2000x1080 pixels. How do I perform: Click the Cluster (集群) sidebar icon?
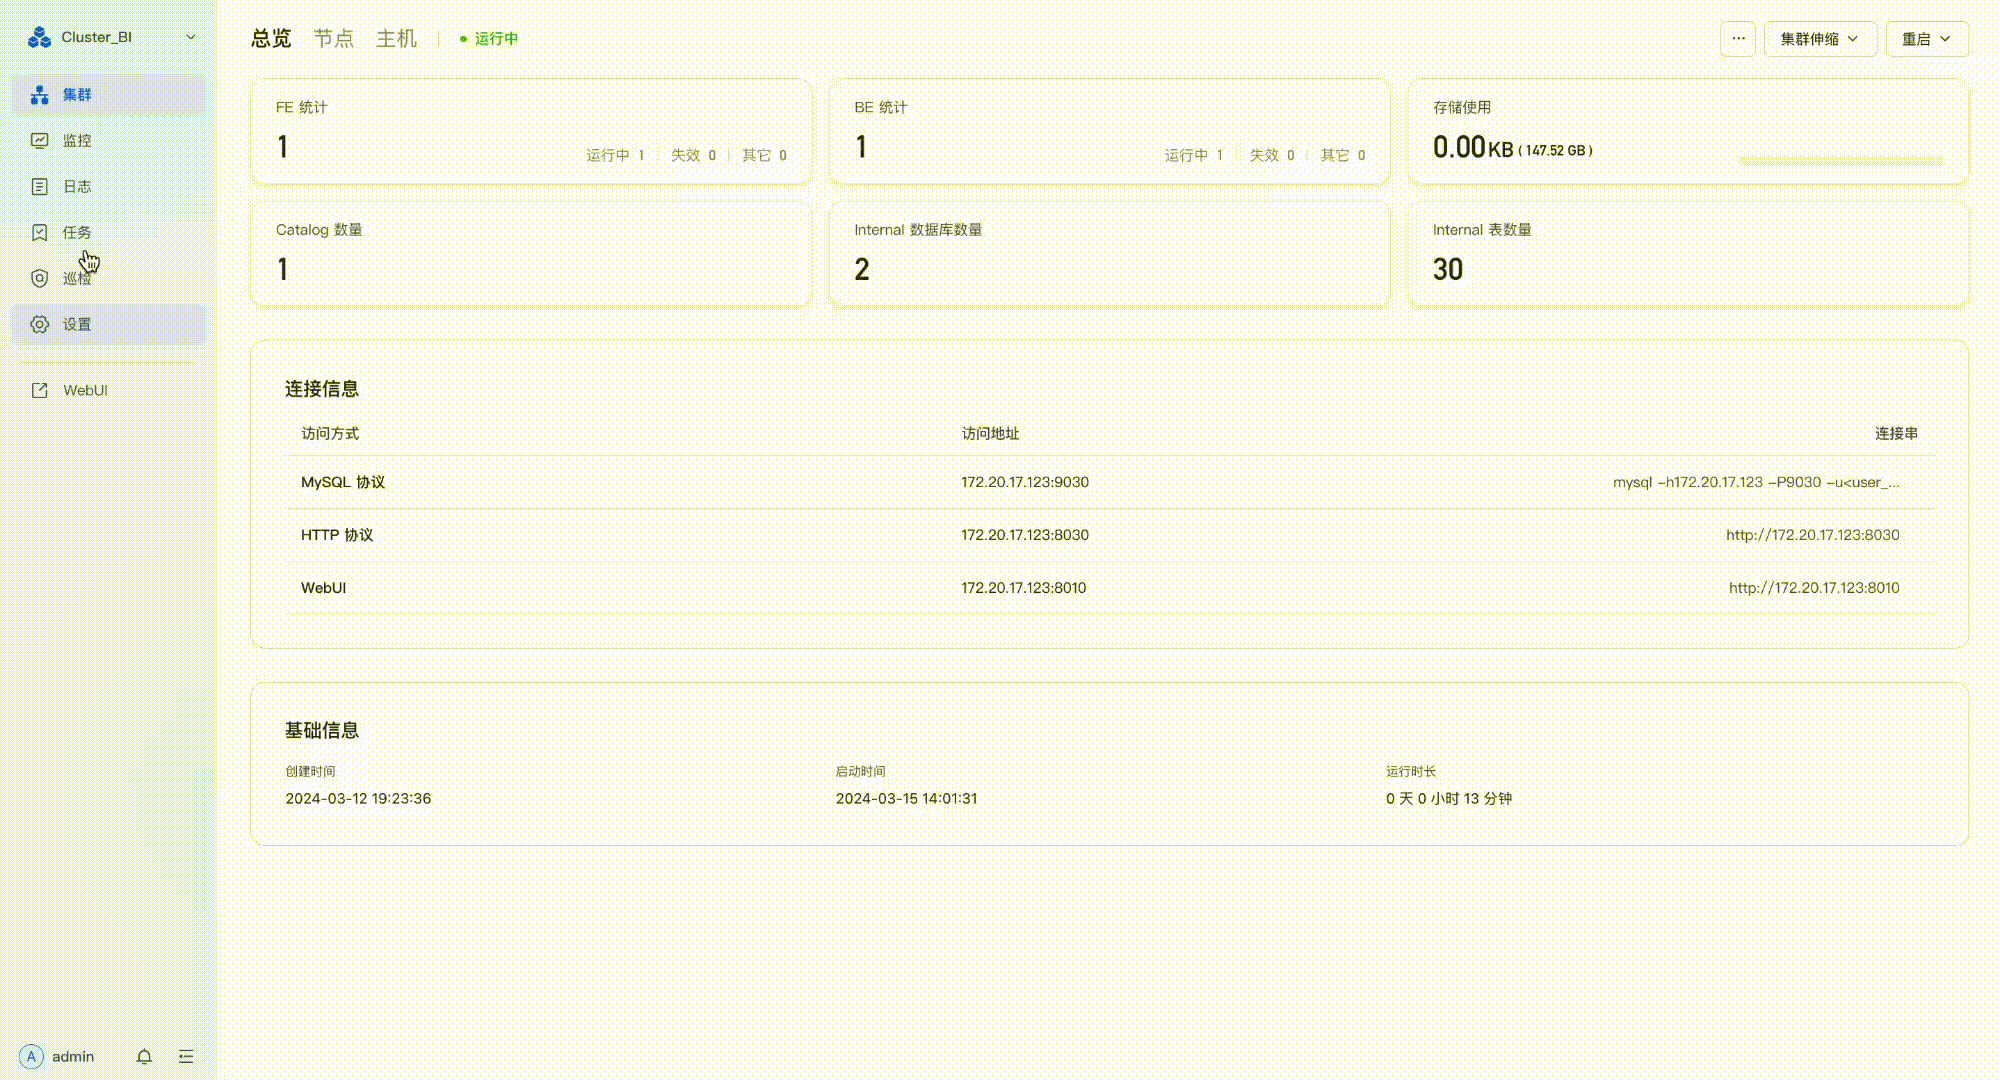[x=40, y=95]
